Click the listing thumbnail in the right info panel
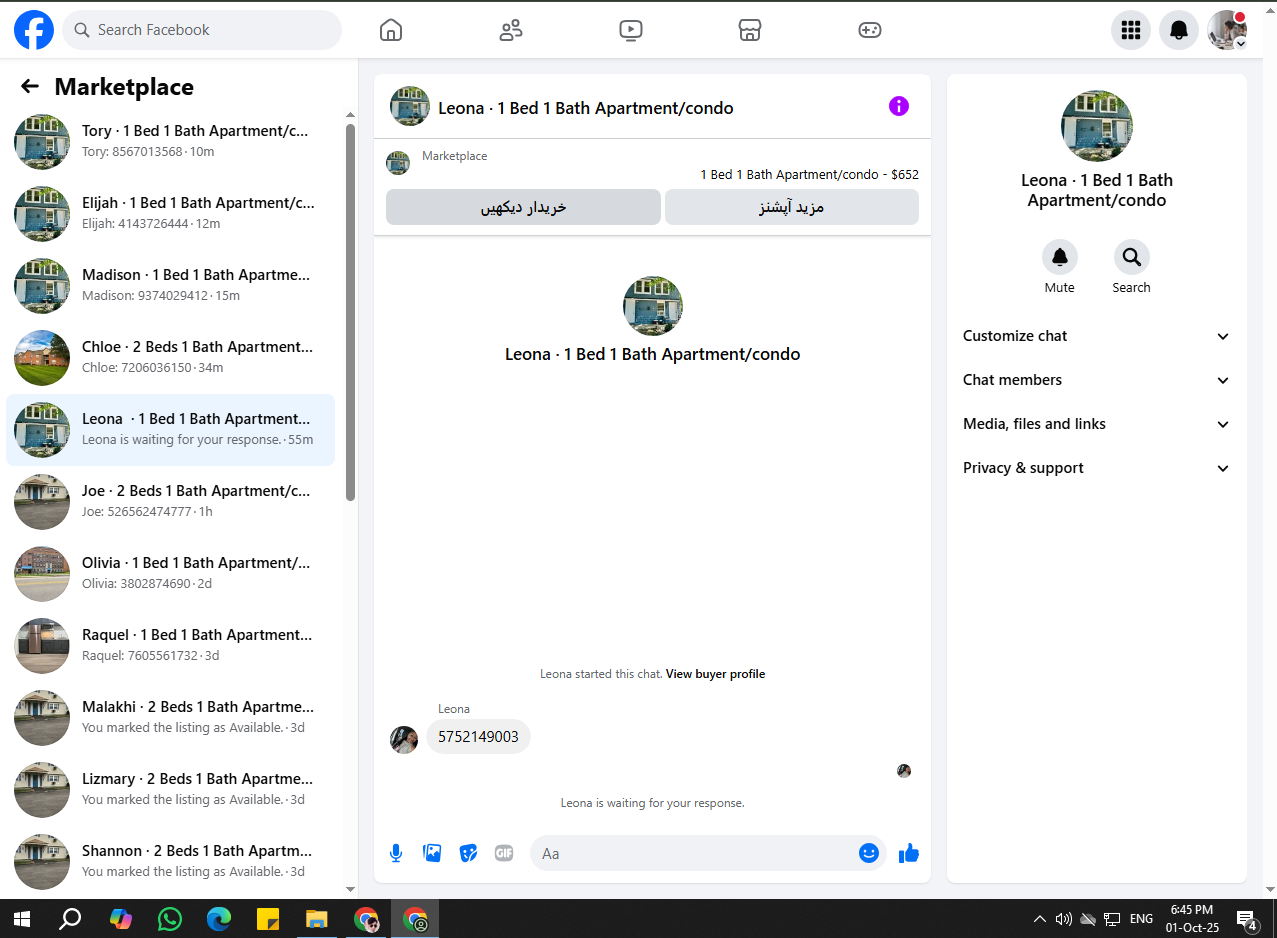1277x938 pixels. [x=1097, y=126]
